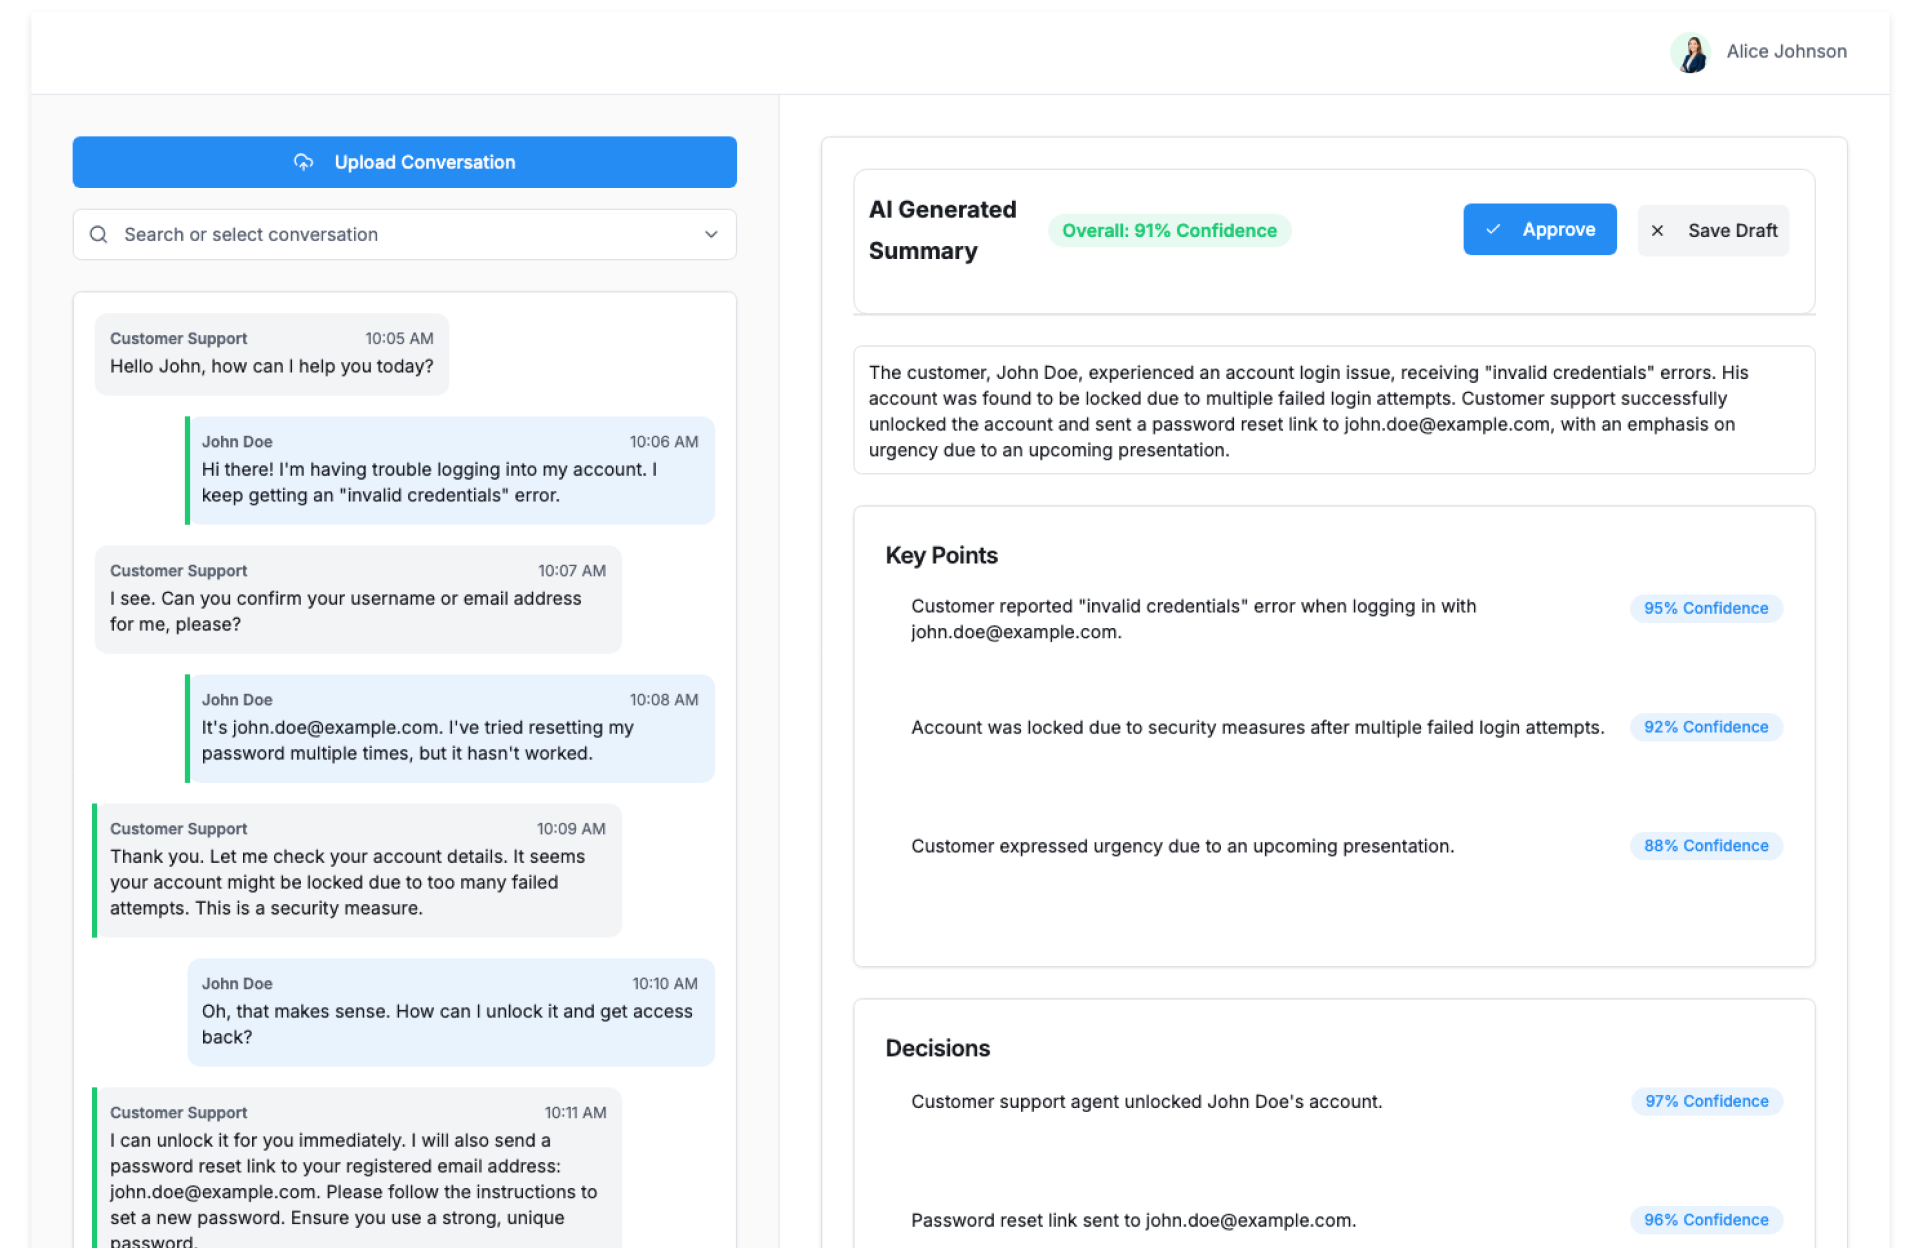The image size is (1920, 1248).
Task: Select the Customer Support 10:09 AM message
Action: pyautogui.click(x=358, y=870)
